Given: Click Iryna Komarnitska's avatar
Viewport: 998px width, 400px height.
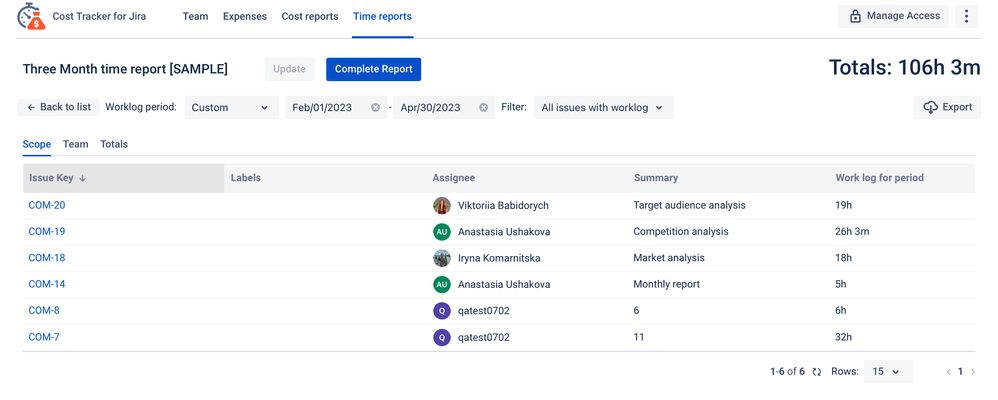Looking at the screenshot, I should click(442, 258).
